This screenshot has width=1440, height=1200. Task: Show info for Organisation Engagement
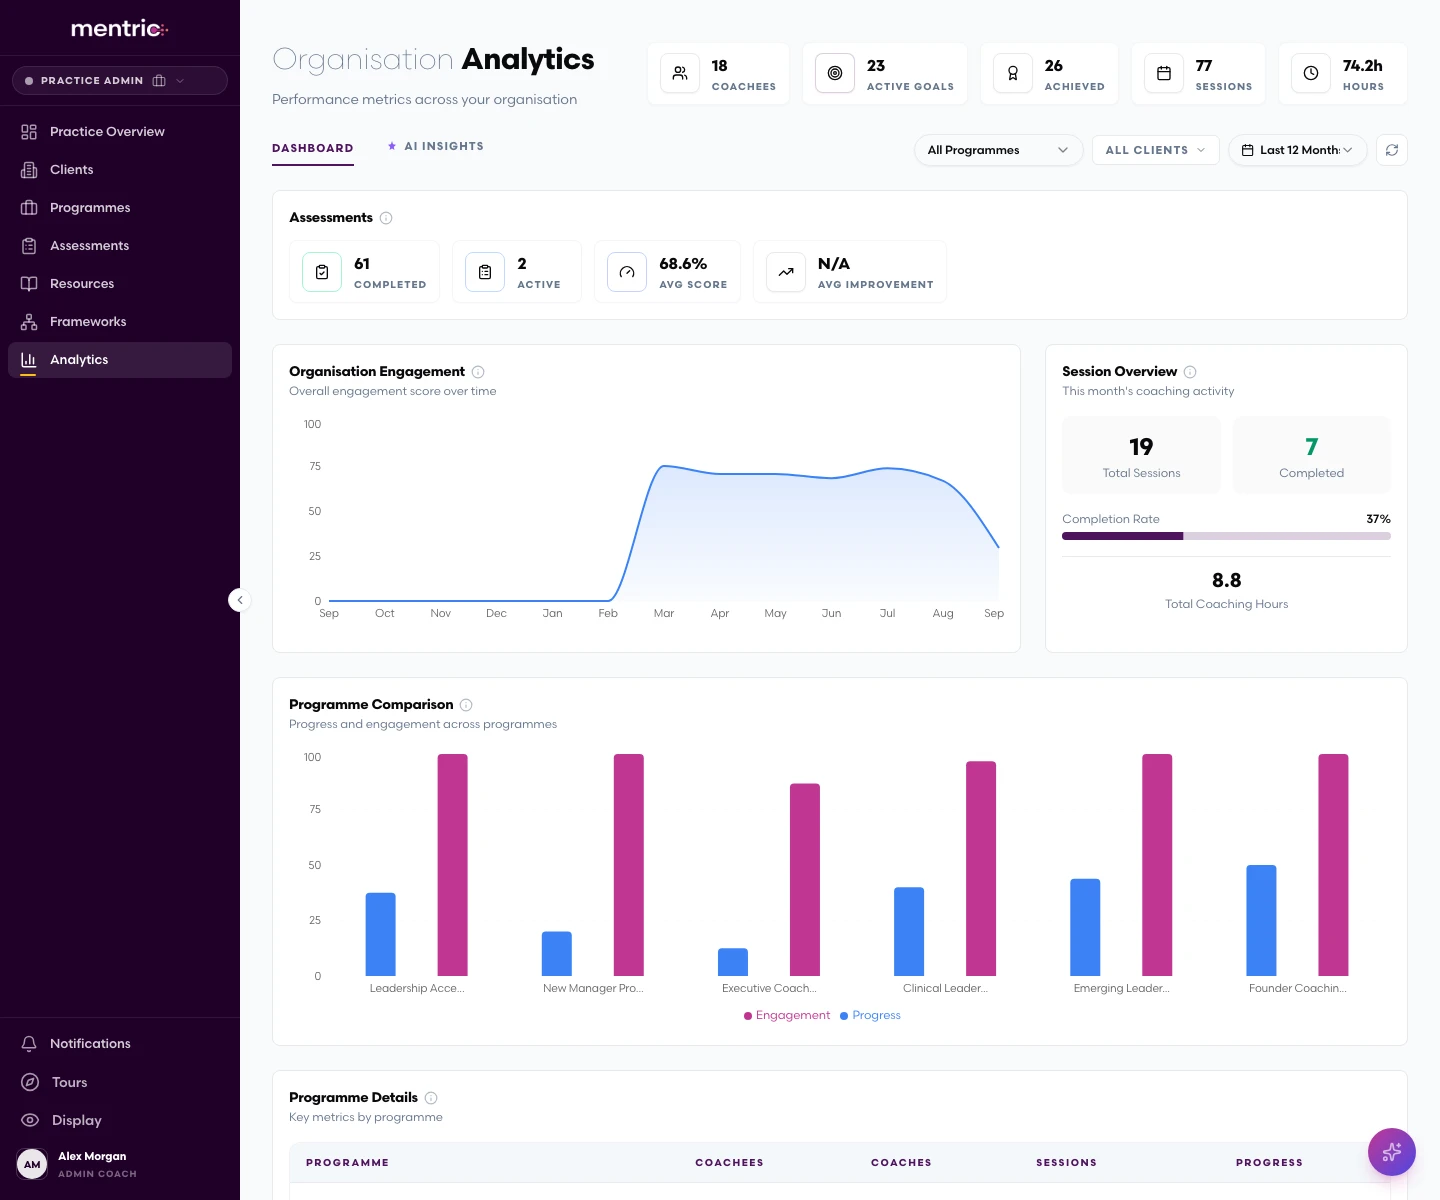[478, 372]
